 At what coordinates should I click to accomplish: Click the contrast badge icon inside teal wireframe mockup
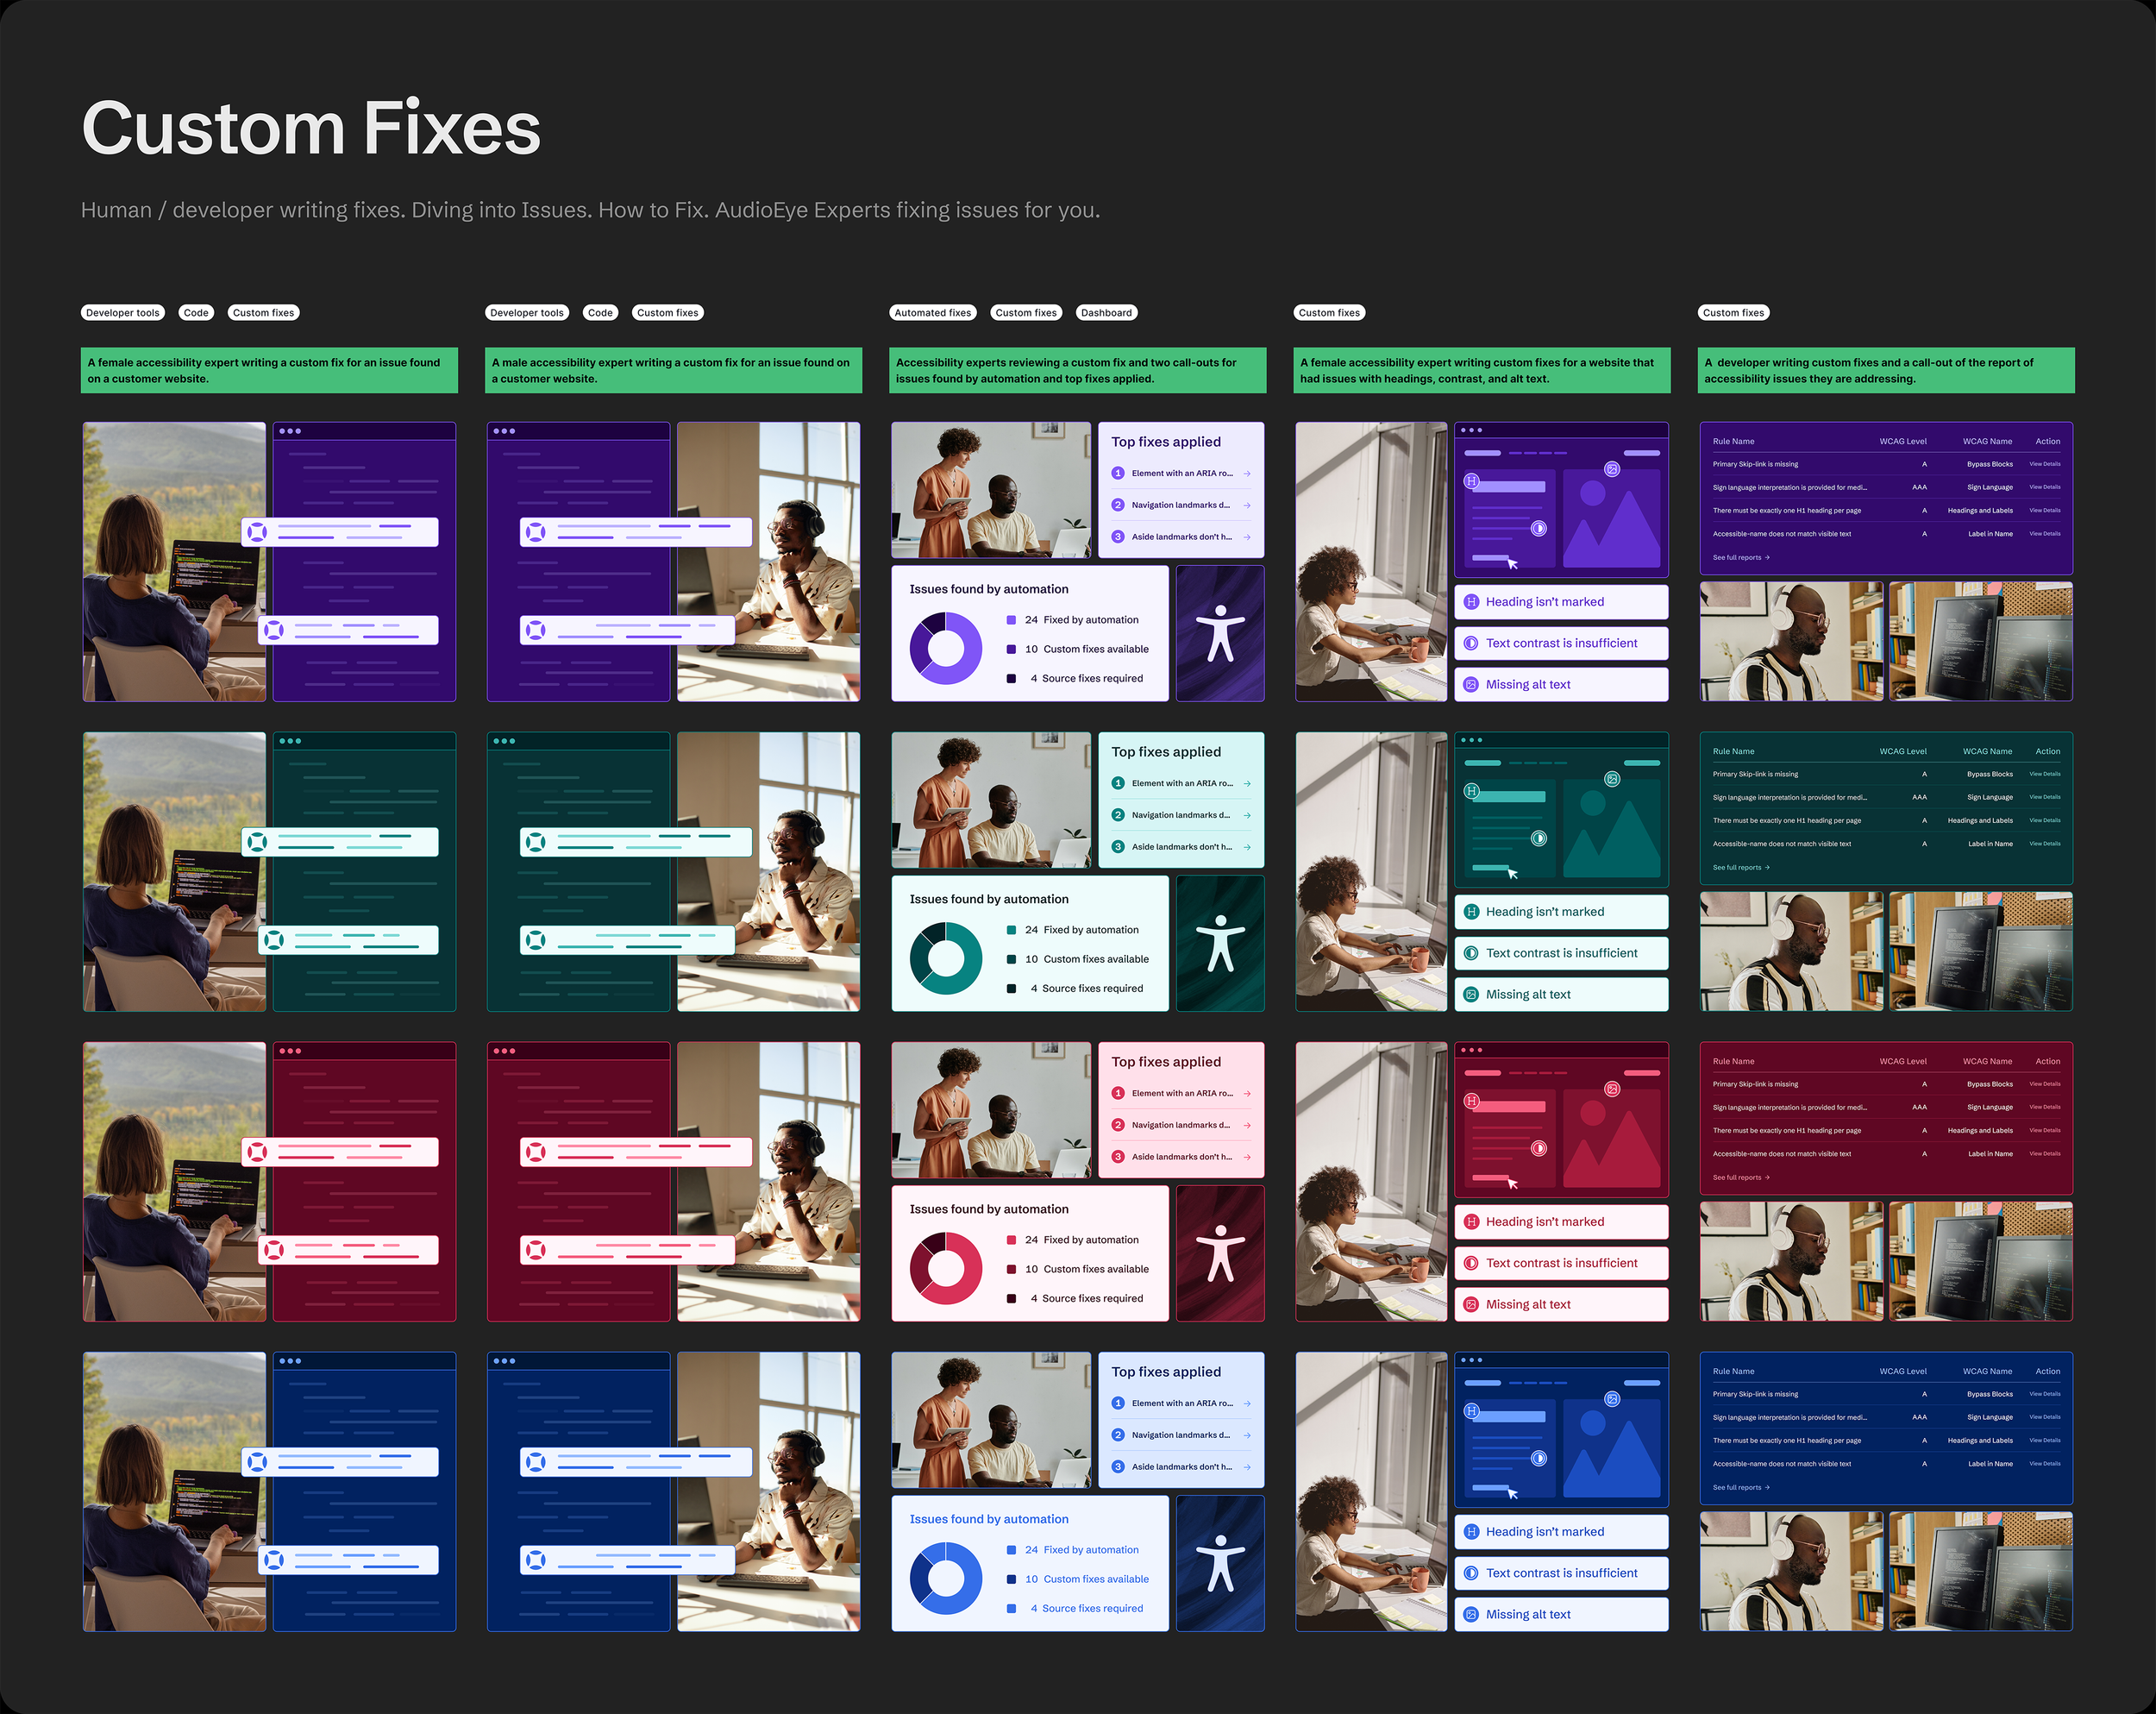(1539, 838)
